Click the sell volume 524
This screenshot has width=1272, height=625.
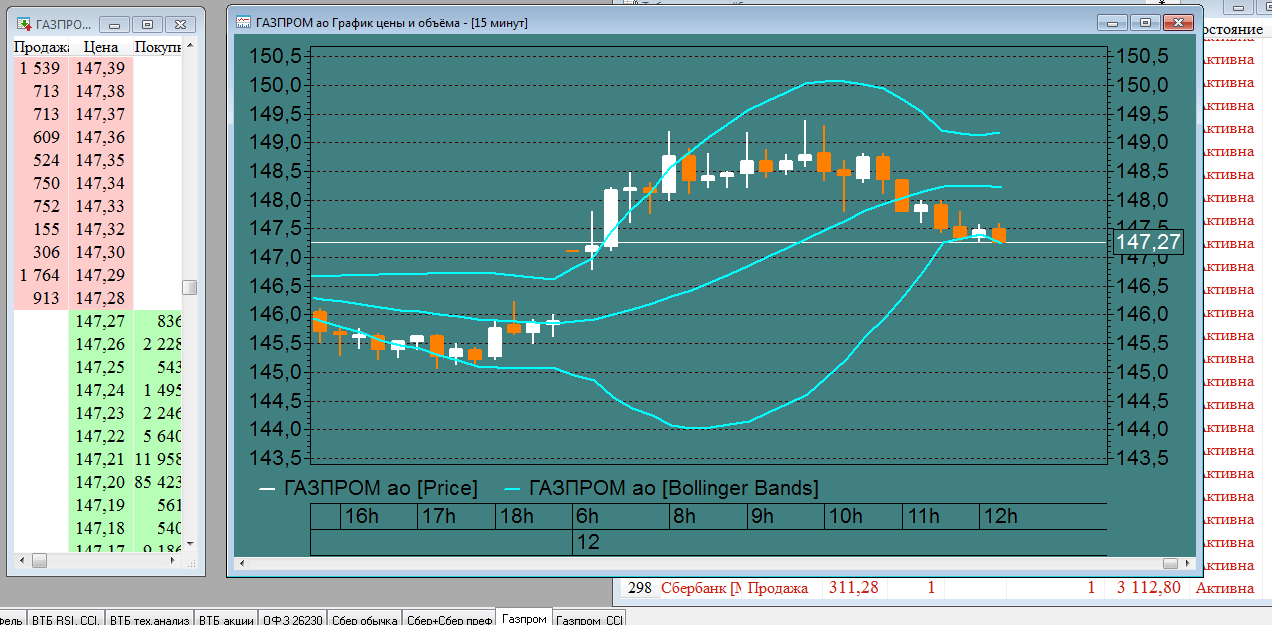tap(41, 160)
